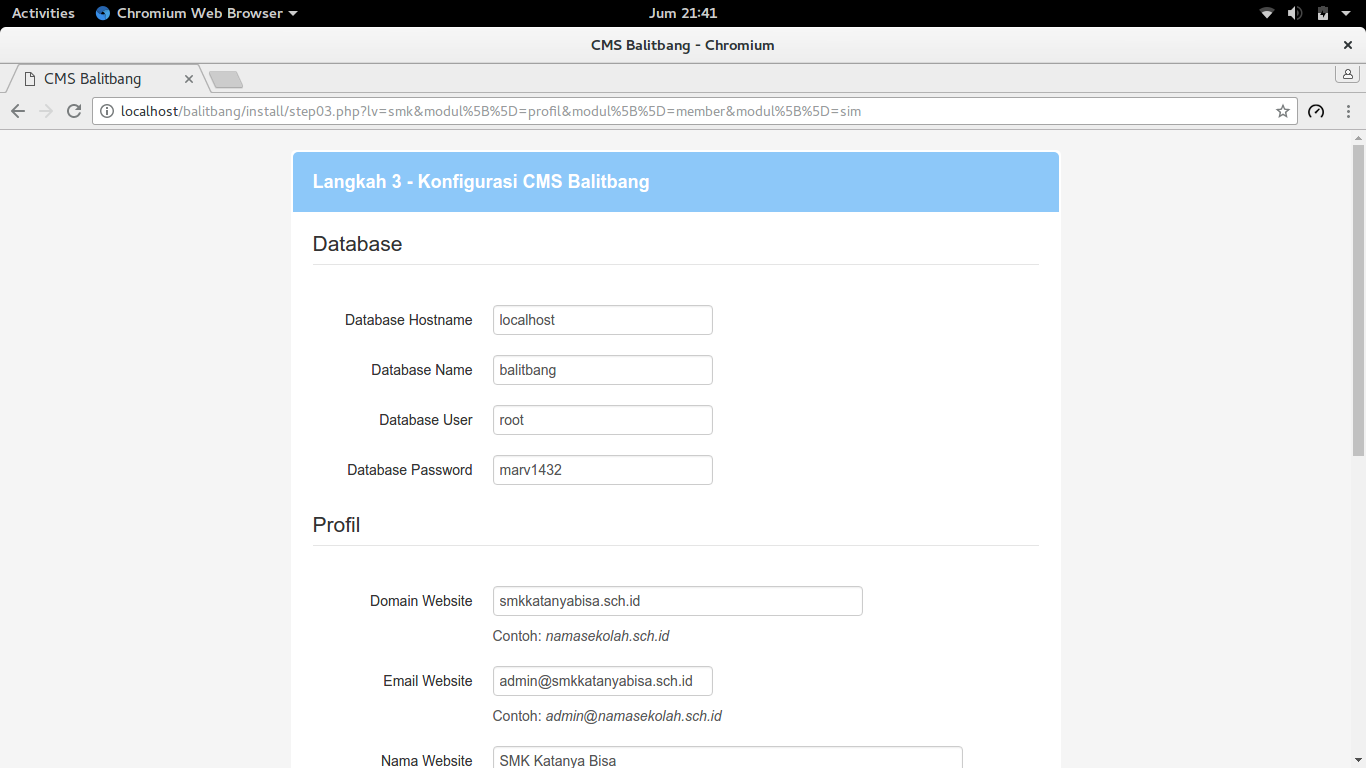This screenshot has height=768, width=1366.
Task: Open the clock showing Jum 21:41
Action: pyautogui.click(x=683, y=13)
